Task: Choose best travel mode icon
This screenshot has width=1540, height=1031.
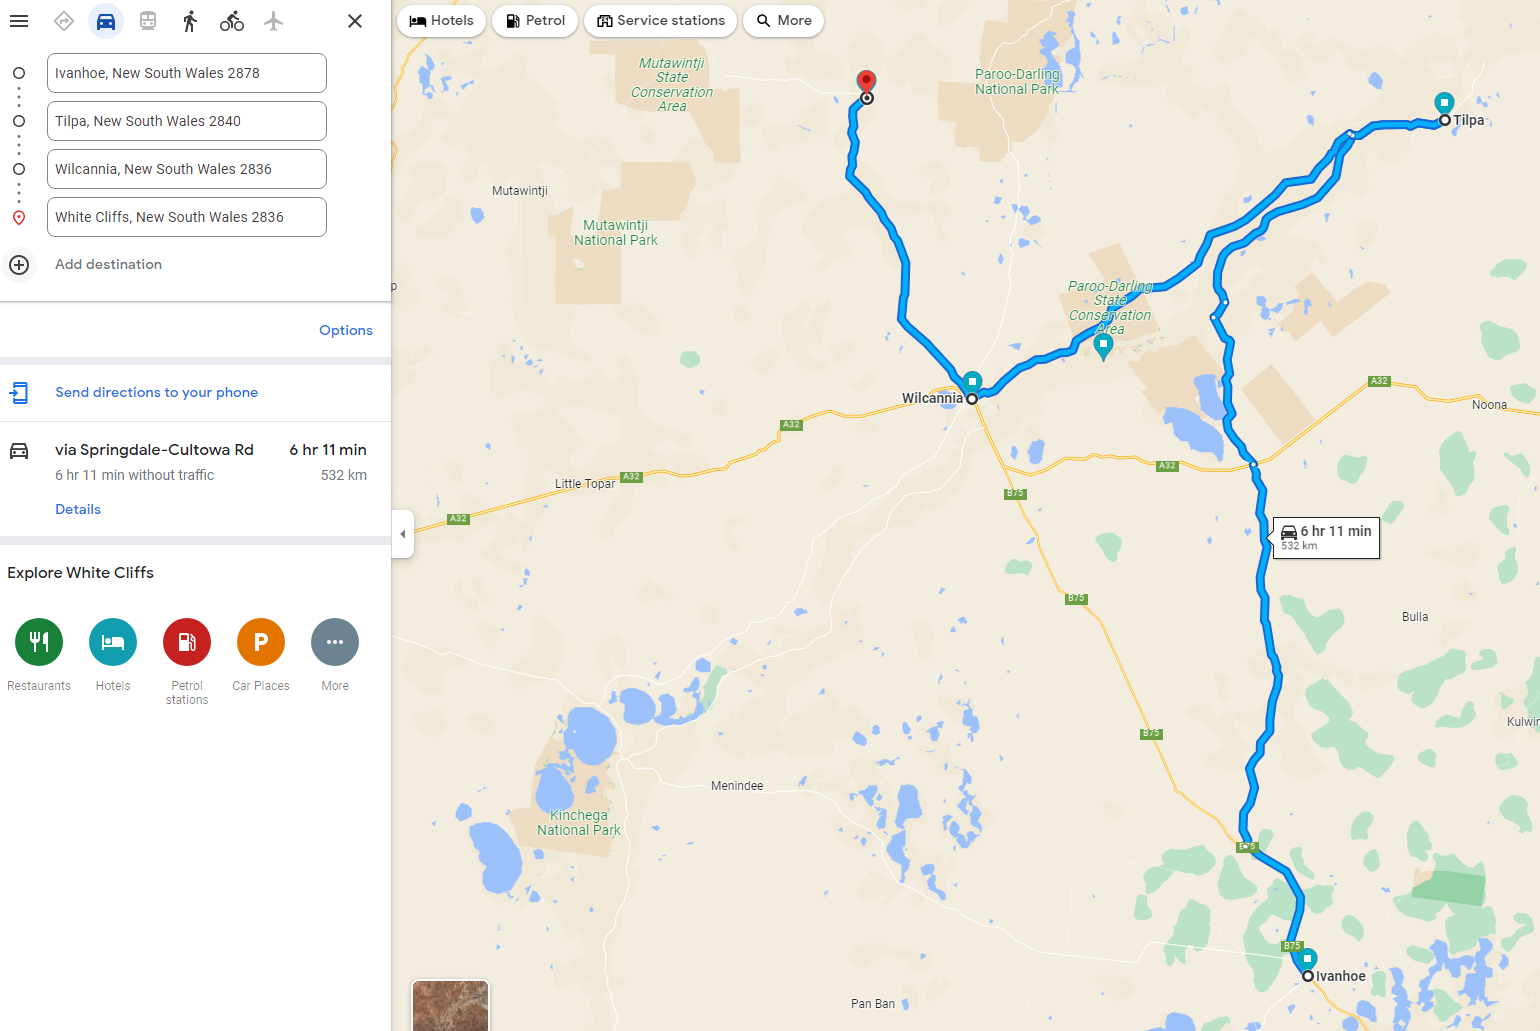Action: coord(64,21)
